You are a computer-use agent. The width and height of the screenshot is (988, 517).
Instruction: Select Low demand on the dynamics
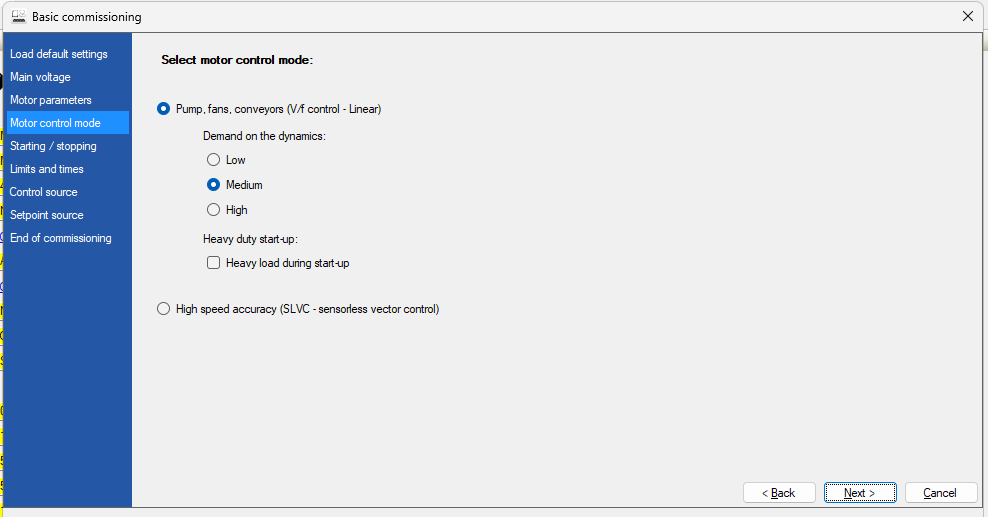click(x=214, y=160)
